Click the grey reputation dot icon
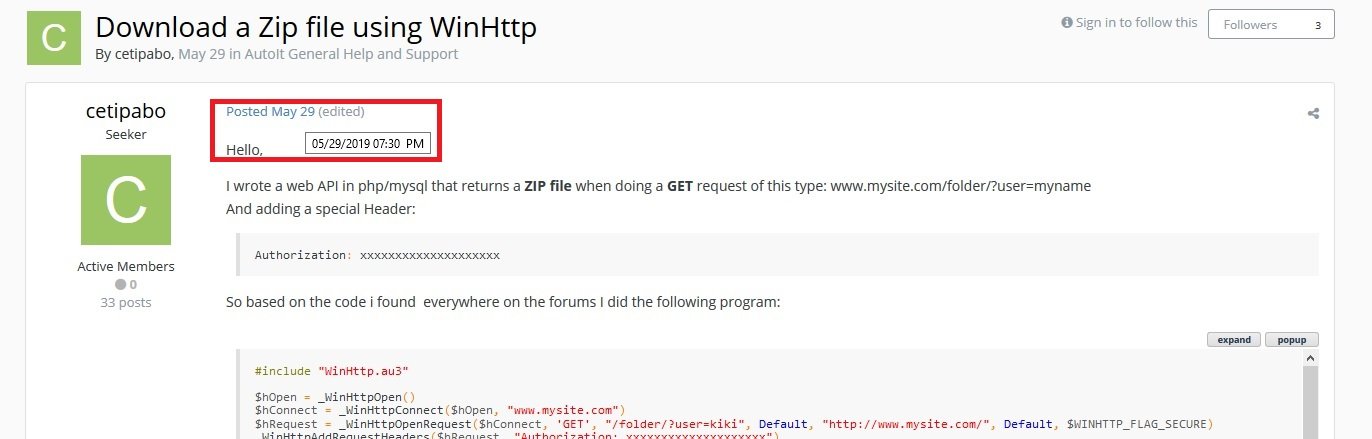 tap(119, 285)
